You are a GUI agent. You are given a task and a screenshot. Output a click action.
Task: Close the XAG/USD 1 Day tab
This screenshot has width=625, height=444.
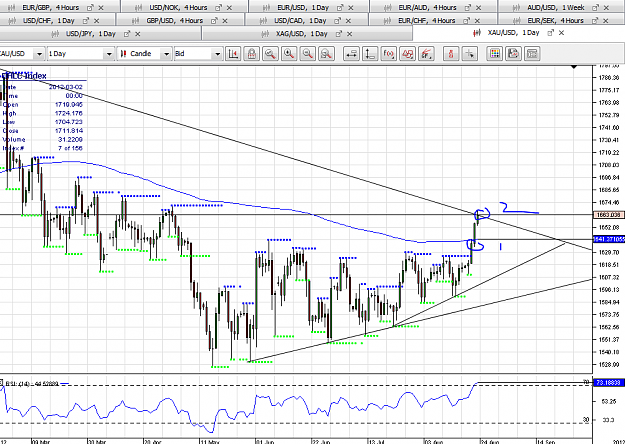(x=350, y=34)
